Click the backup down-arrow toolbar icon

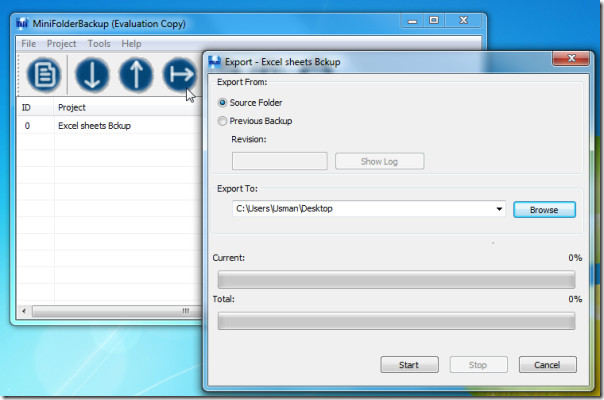92,74
